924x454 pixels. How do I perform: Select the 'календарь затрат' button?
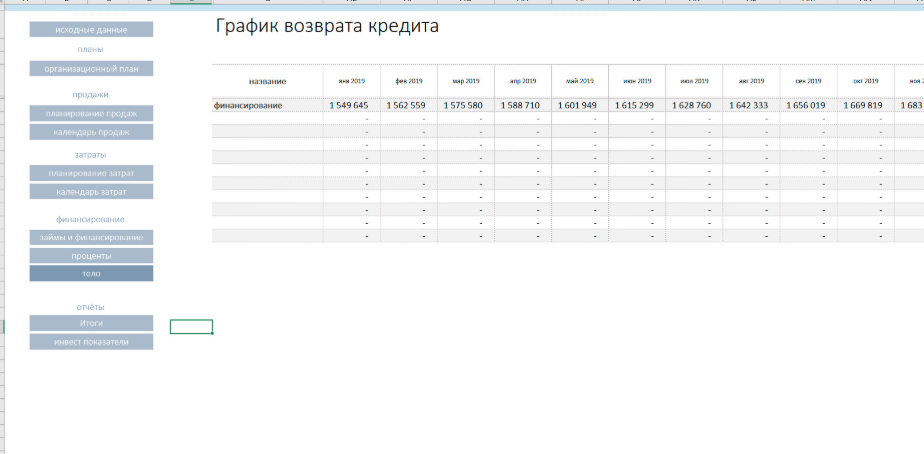point(91,191)
